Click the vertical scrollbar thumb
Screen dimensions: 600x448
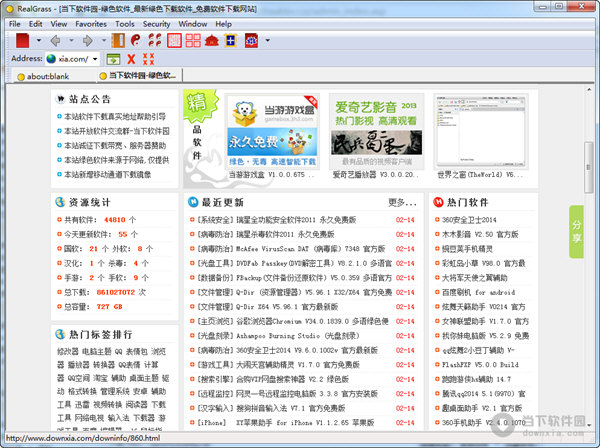pyautogui.click(x=589, y=167)
